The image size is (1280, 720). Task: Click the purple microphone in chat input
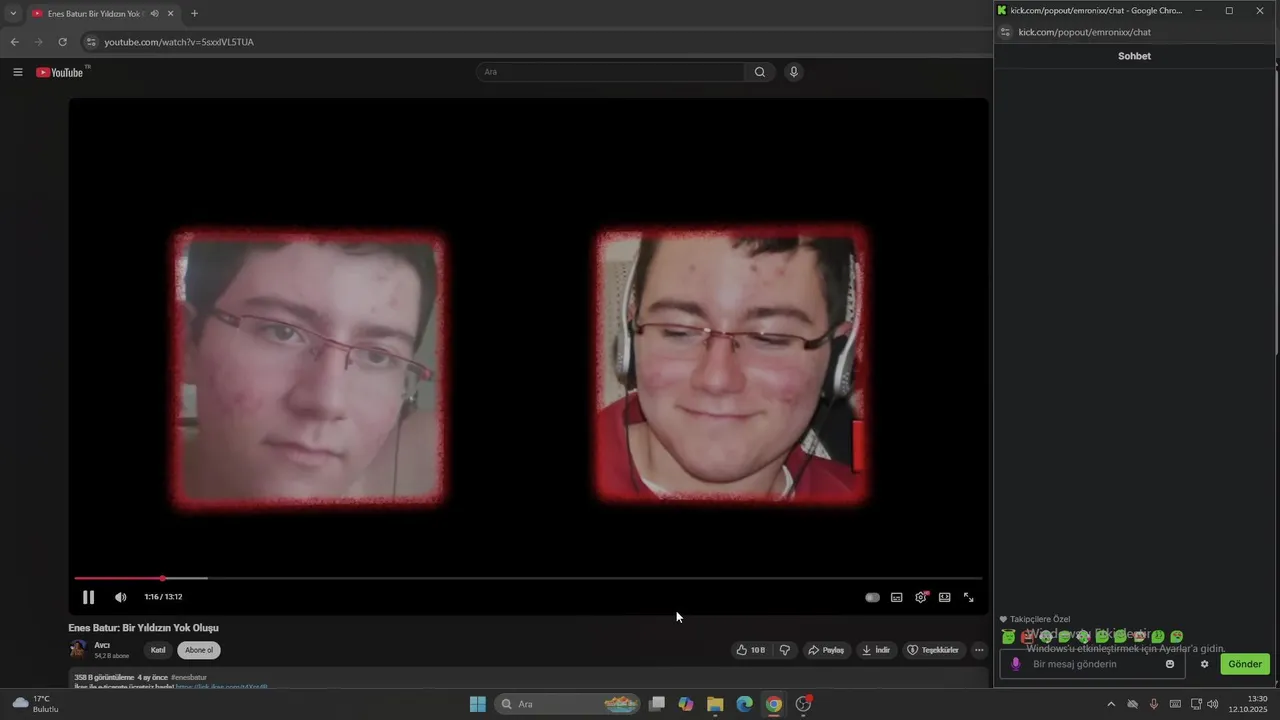click(x=1016, y=664)
